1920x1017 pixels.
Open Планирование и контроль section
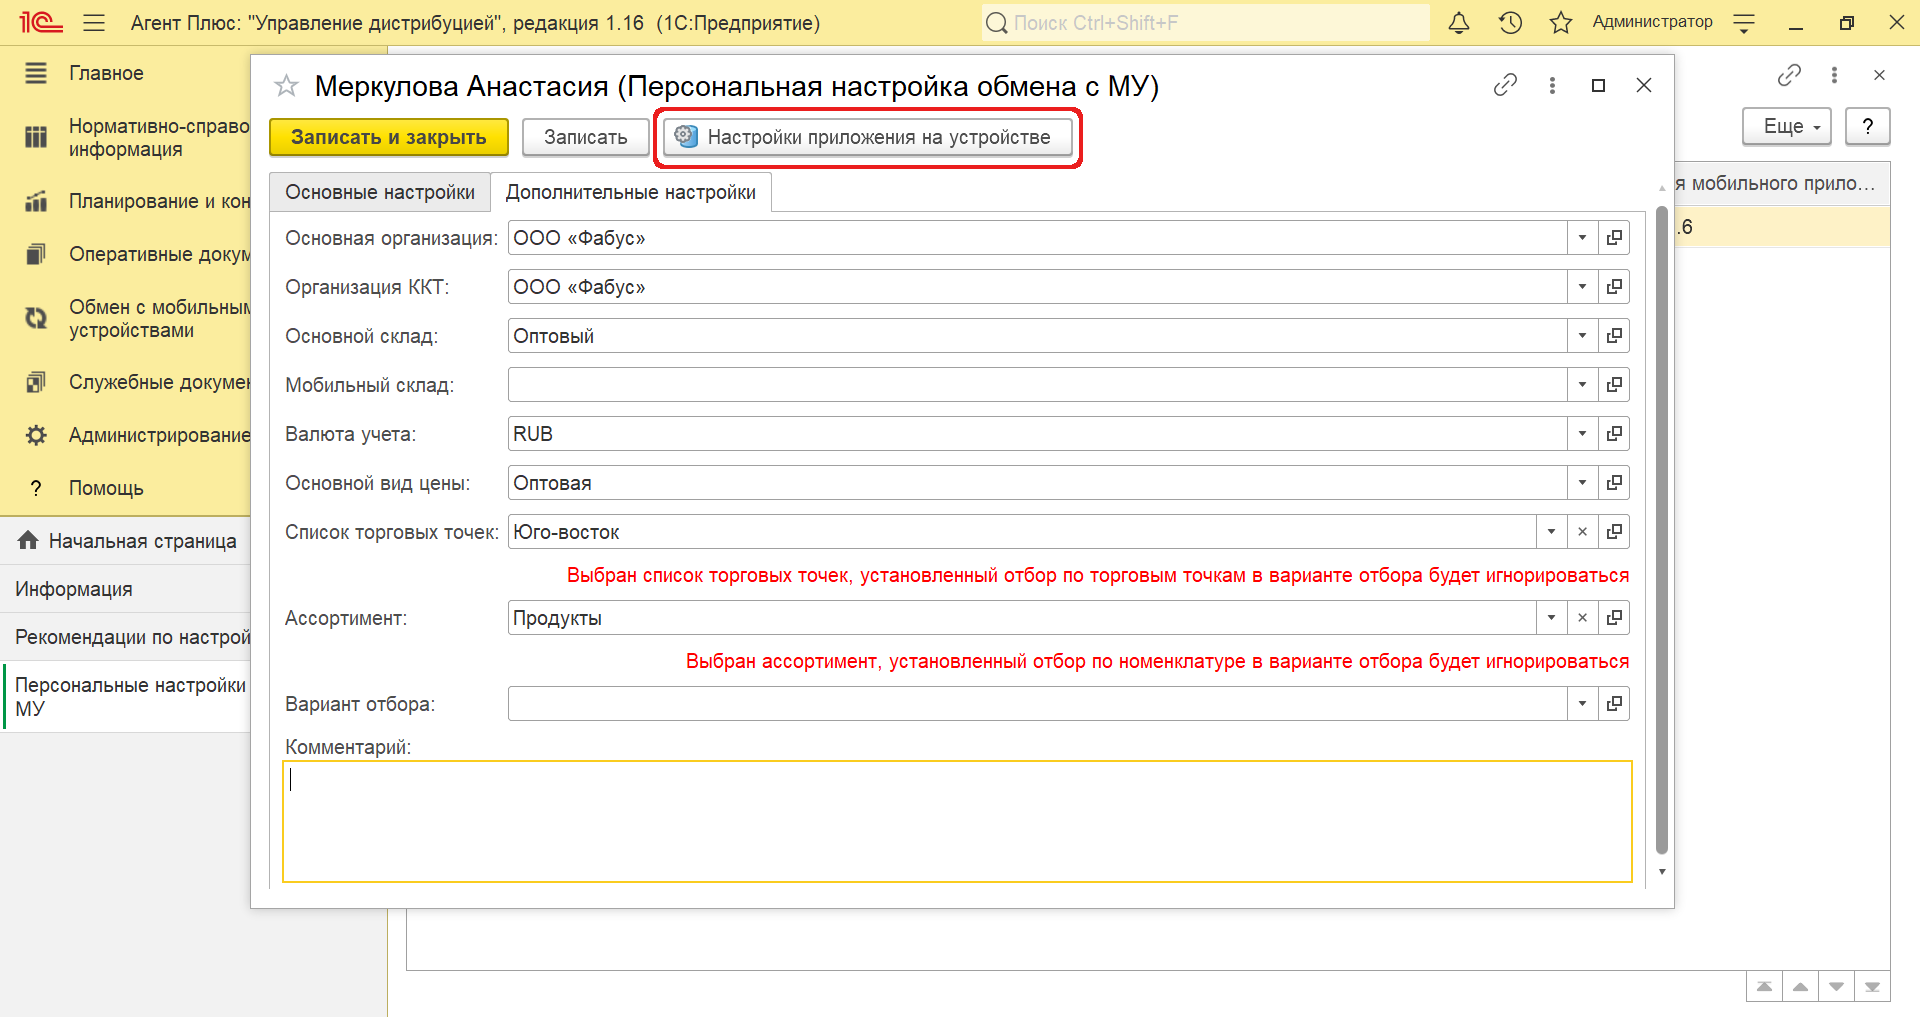(158, 201)
